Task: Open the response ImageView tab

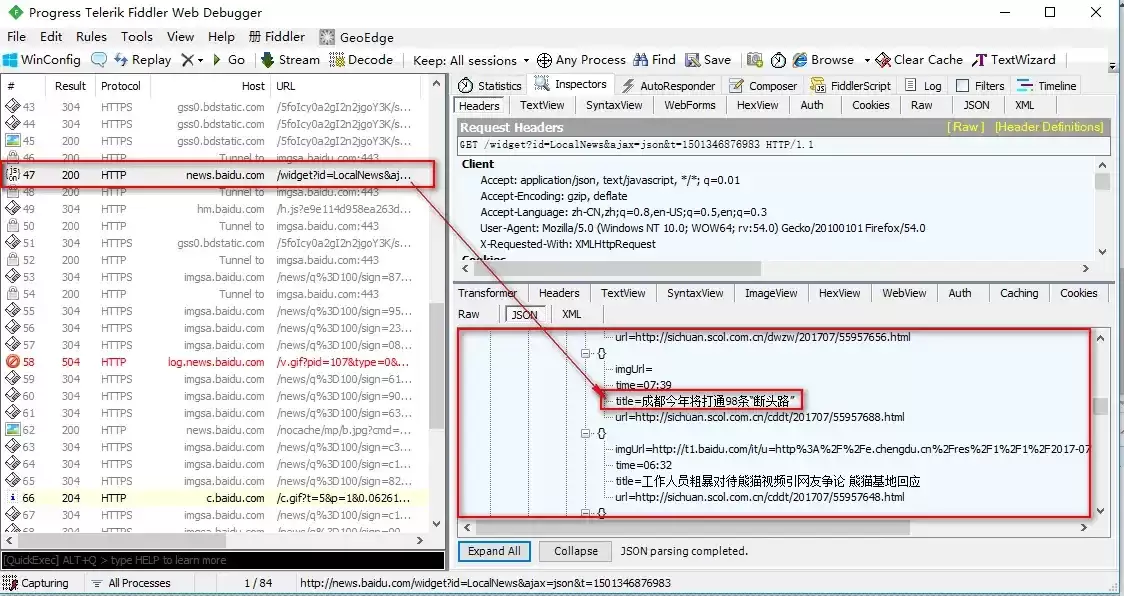Action: click(x=771, y=293)
